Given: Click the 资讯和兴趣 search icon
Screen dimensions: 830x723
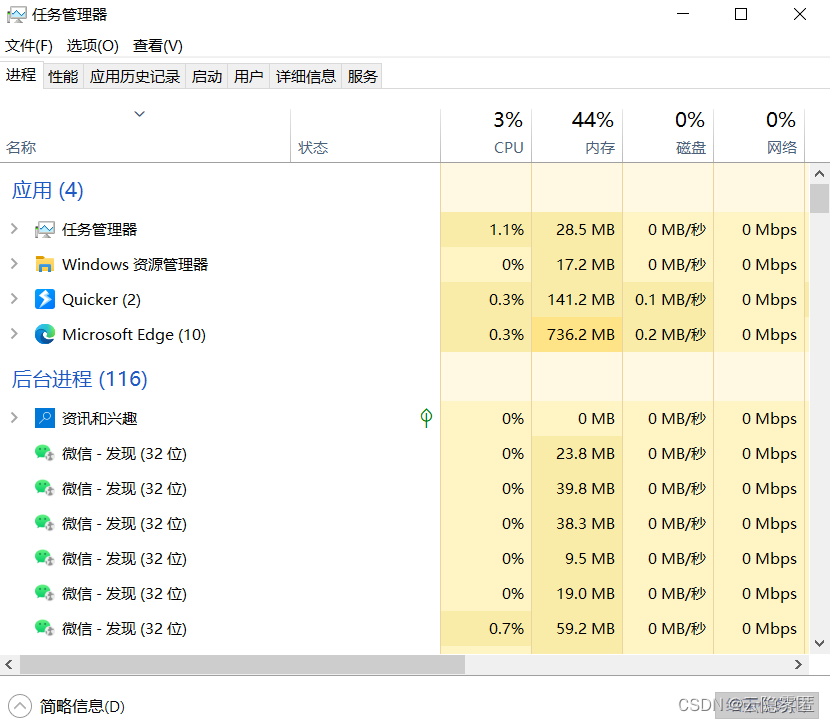Looking at the screenshot, I should pyautogui.click(x=44, y=418).
